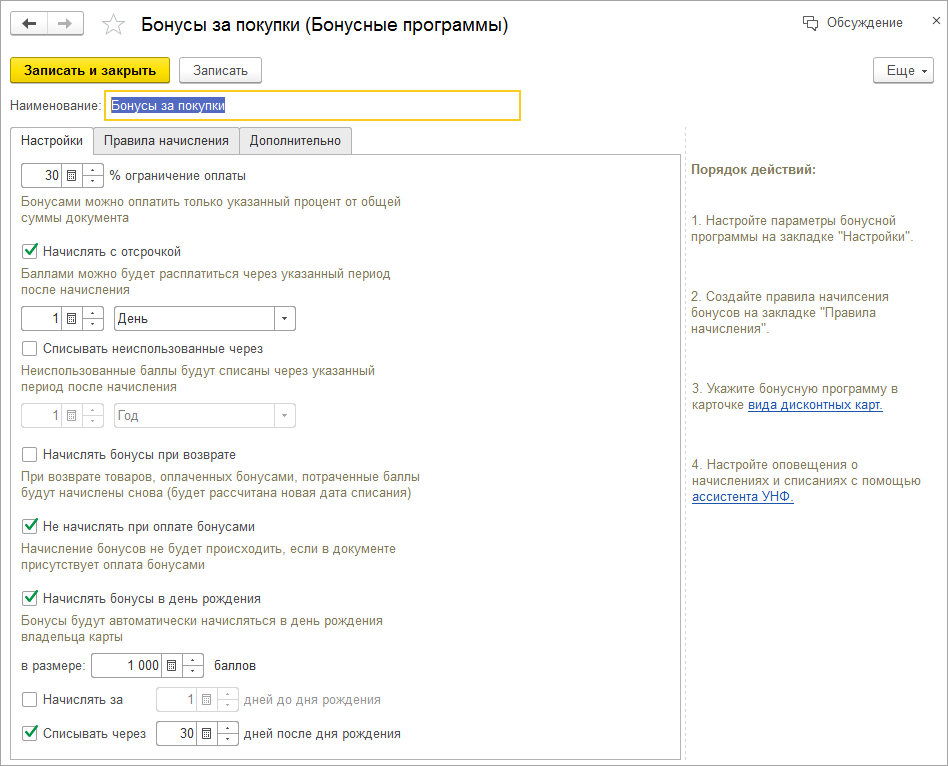Click the Наименование text field

pos(313,105)
